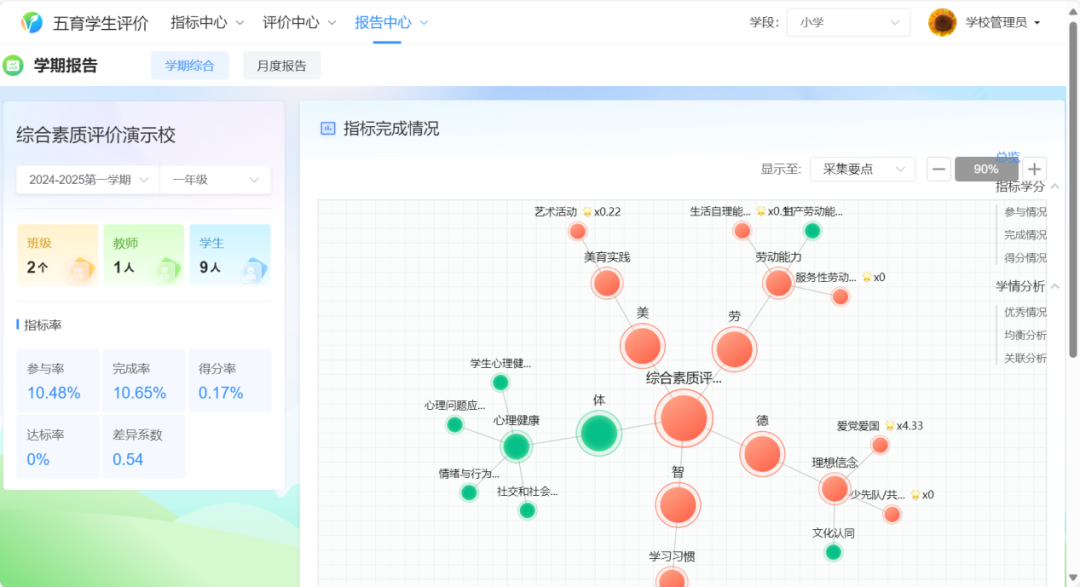Click the 指标完成情况 panel chart icon
Screen dimensions: 1080x587
pos(329,128)
